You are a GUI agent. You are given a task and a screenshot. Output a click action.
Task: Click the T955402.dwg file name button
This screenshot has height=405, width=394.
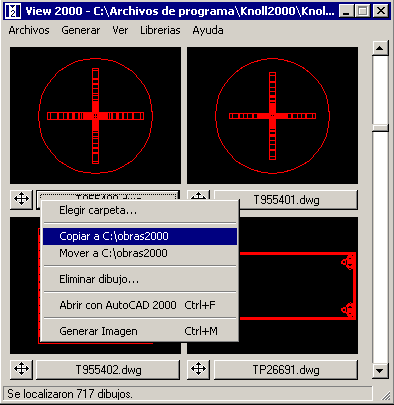108,370
